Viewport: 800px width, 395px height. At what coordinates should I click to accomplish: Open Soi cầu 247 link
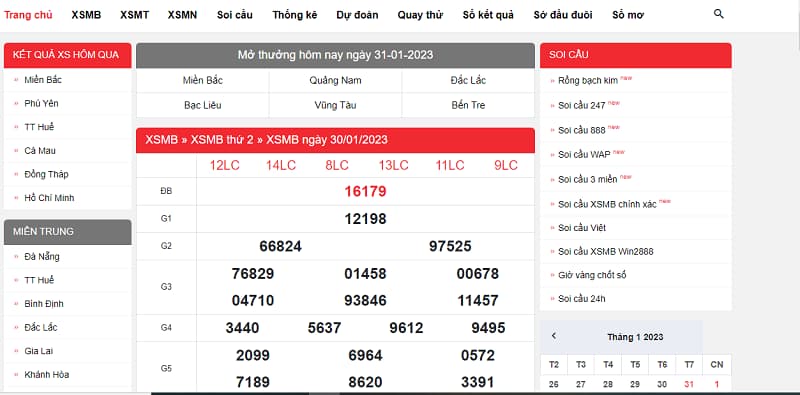click(582, 105)
